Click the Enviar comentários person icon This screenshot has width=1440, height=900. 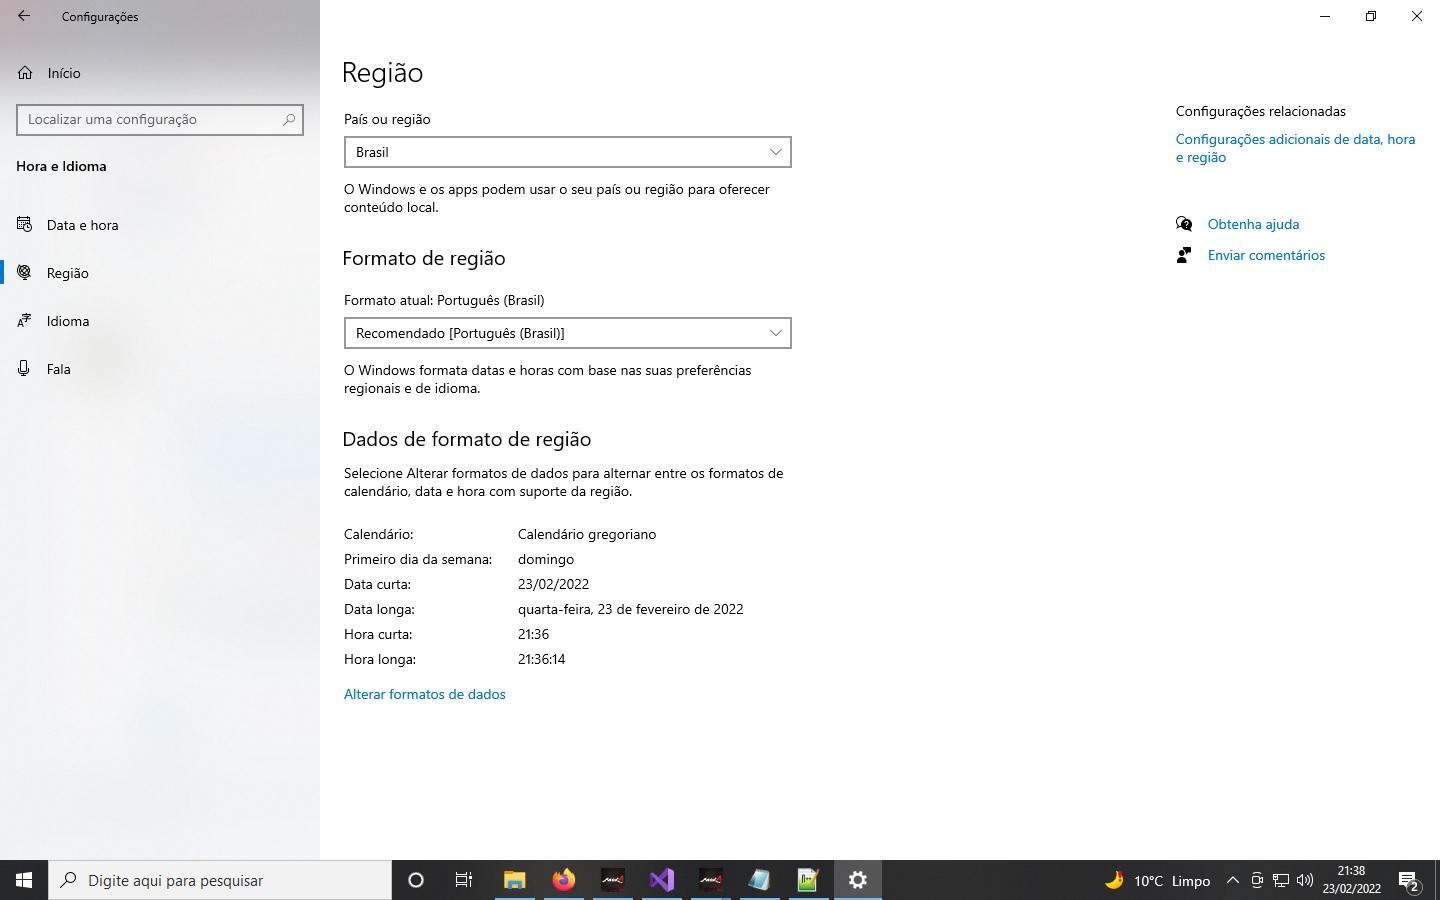click(1184, 255)
